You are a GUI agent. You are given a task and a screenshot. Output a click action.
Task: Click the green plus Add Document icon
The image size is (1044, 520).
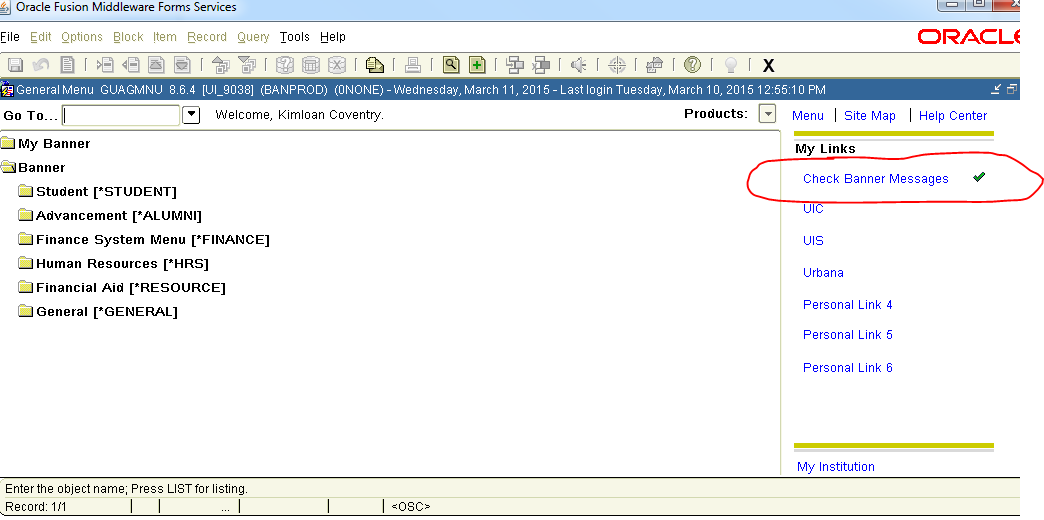[x=477, y=65]
